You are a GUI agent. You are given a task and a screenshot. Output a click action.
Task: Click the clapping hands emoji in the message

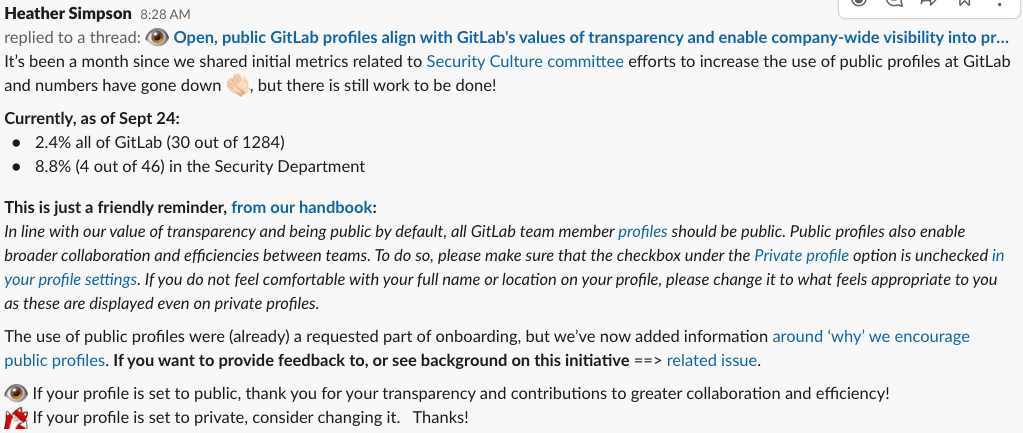pyautogui.click(x=237, y=85)
